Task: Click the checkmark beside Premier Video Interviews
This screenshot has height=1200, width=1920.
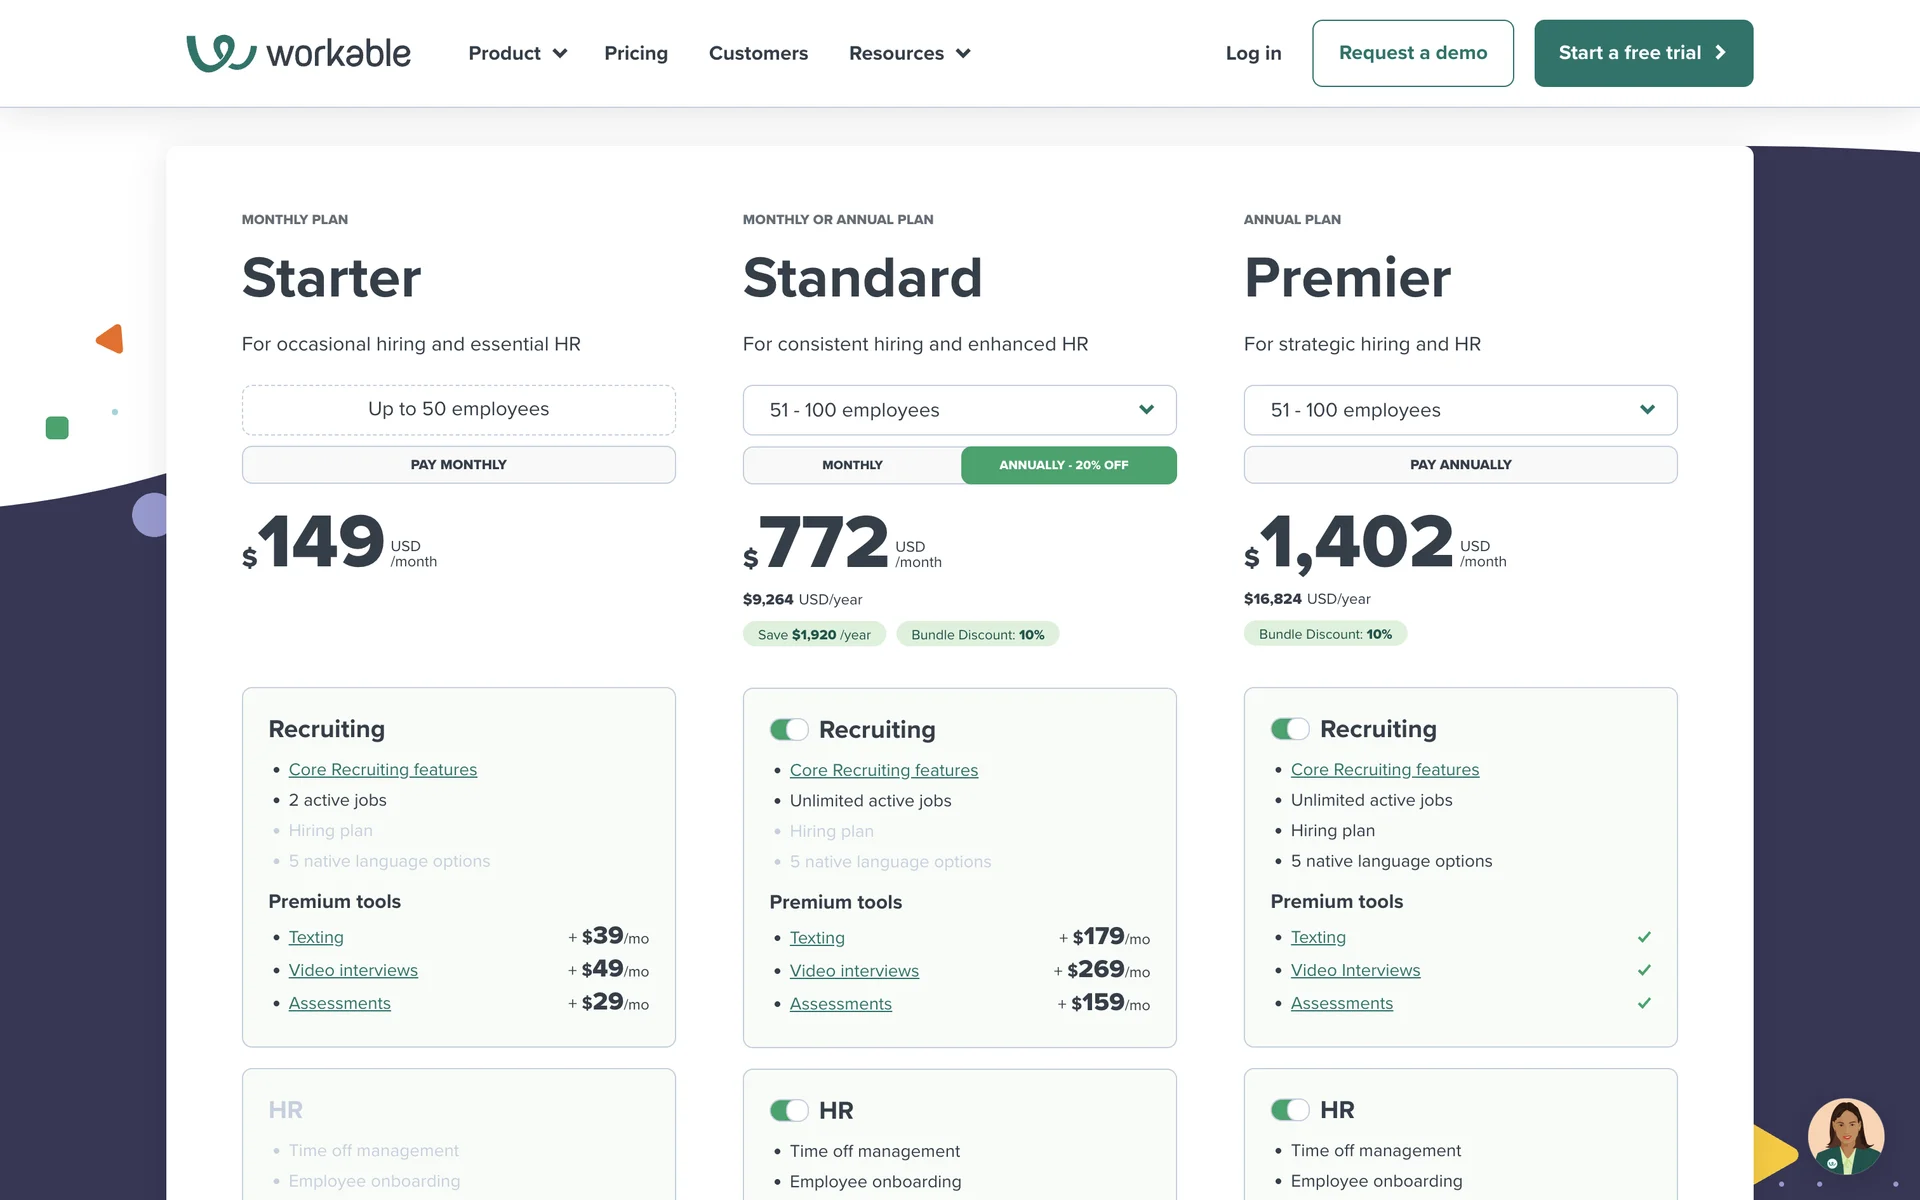Action: pyautogui.click(x=1644, y=970)
